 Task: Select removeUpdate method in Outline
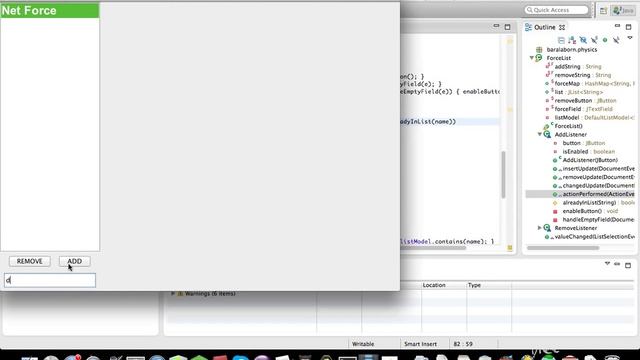pos(598,177)
